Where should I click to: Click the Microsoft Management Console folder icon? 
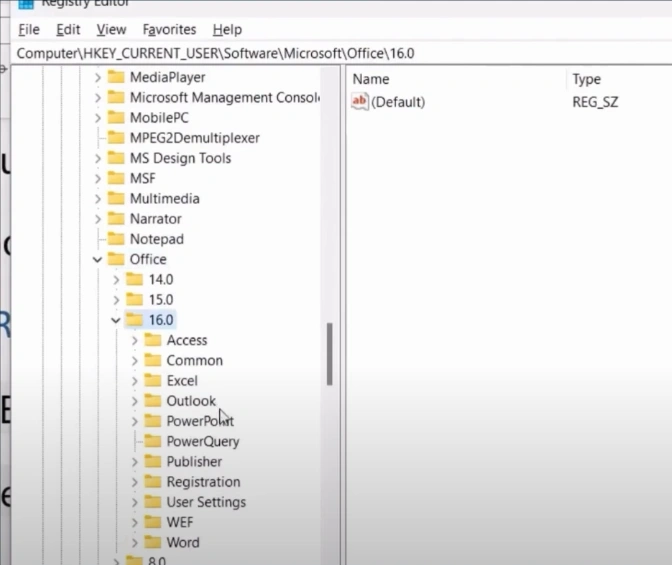[116, 97]
